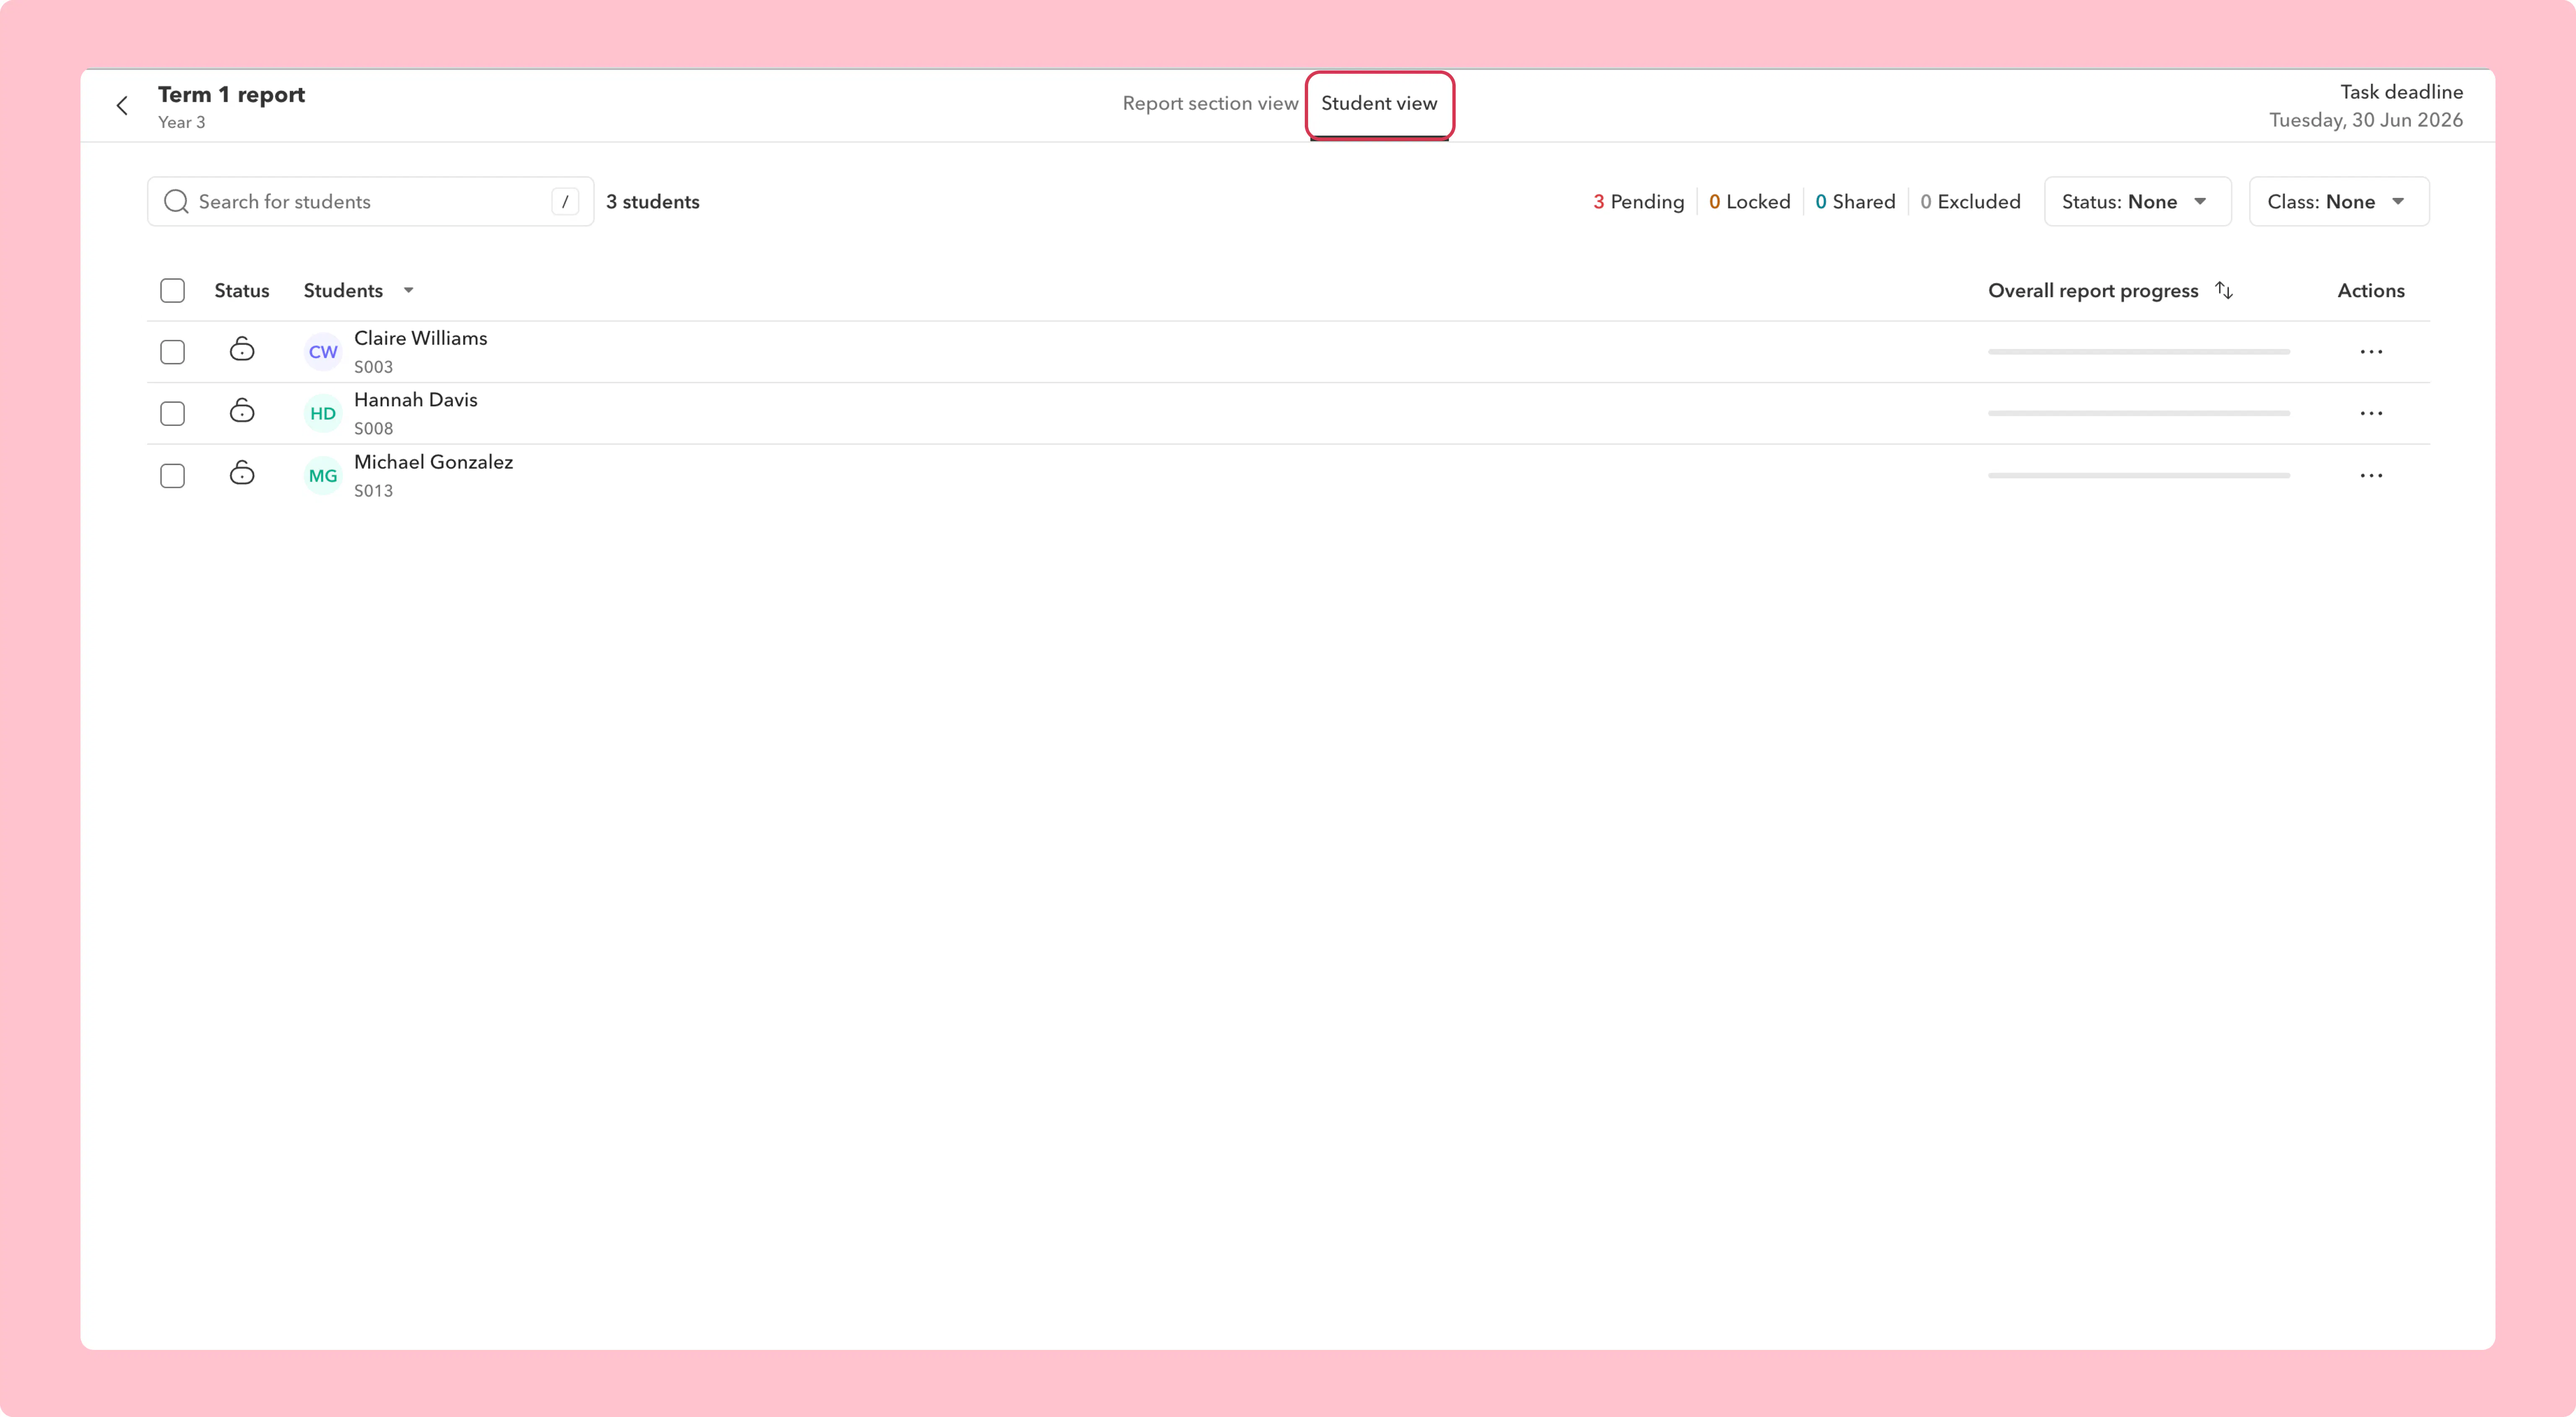Click the Term 1 report title

click(x=231, y=95)
